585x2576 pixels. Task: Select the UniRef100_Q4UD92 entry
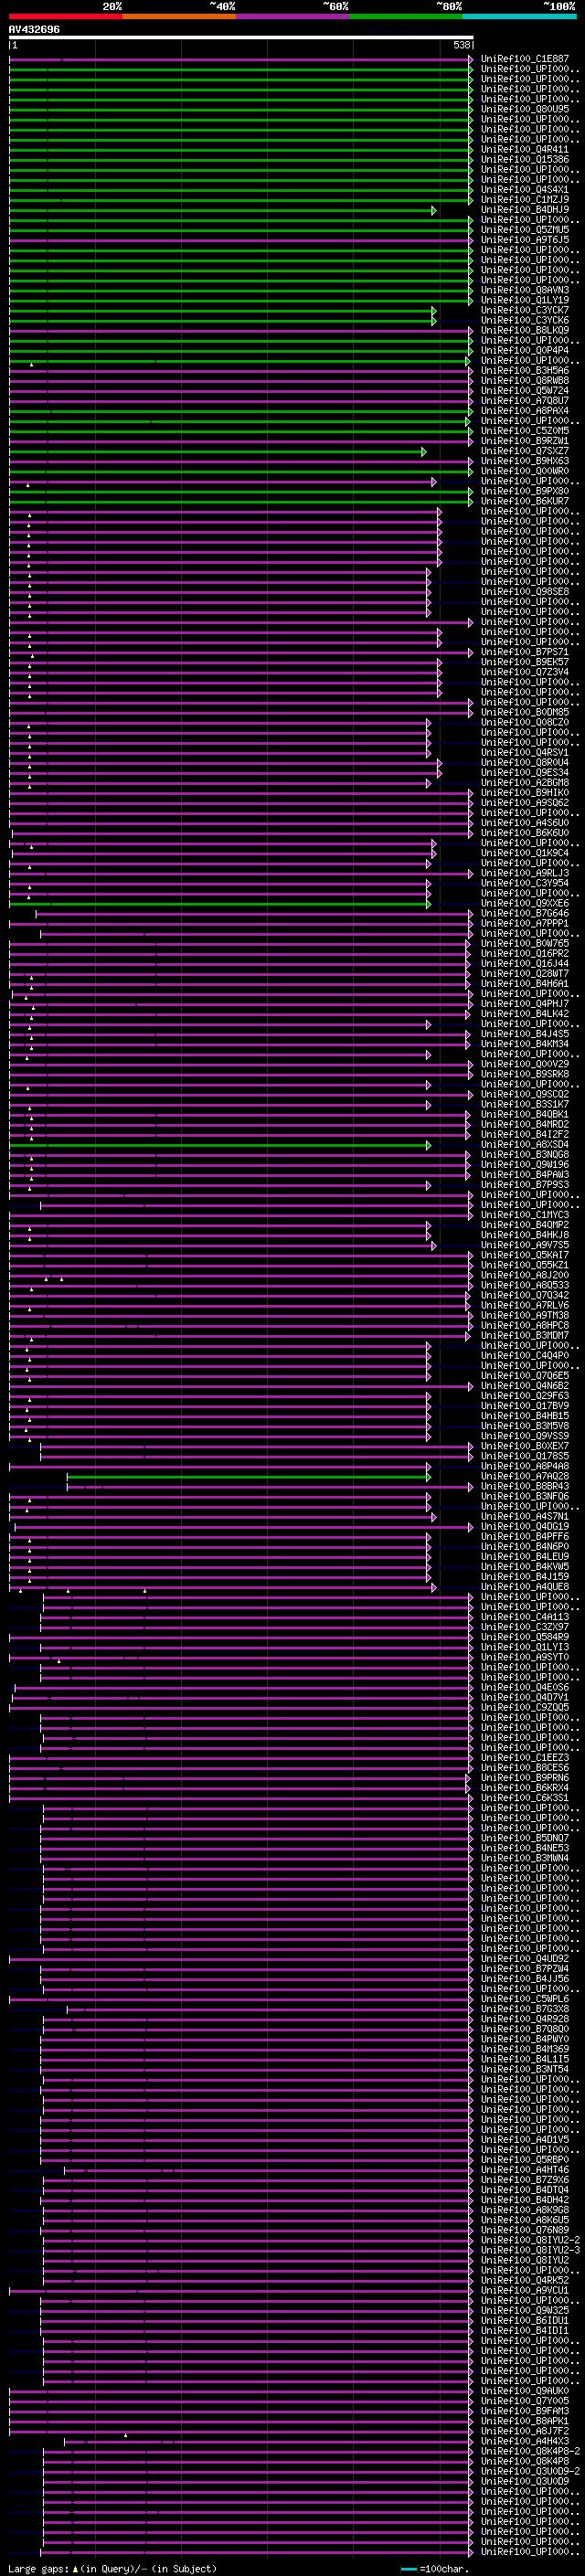pos(525,1959)
